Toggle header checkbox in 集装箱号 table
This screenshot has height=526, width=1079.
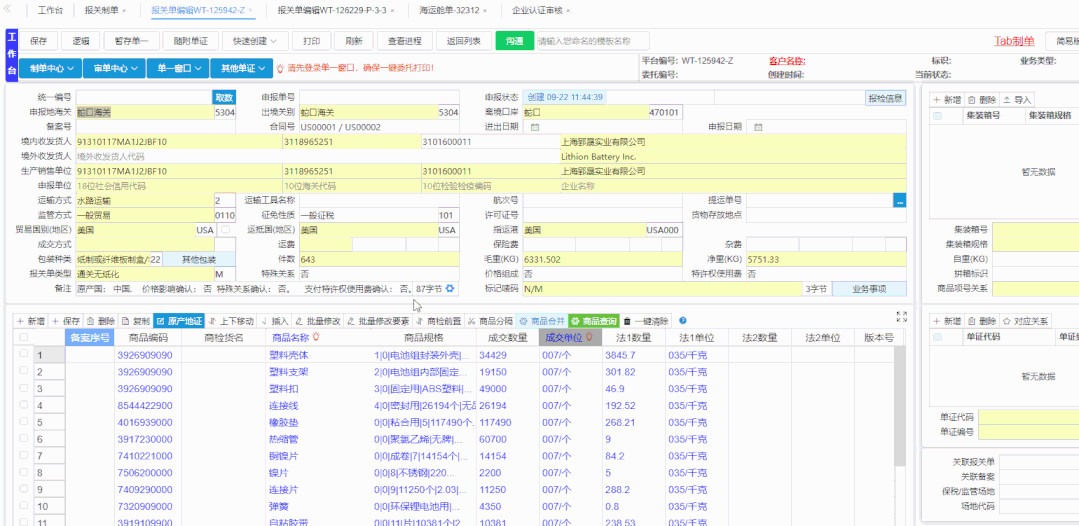click(937, 116)
